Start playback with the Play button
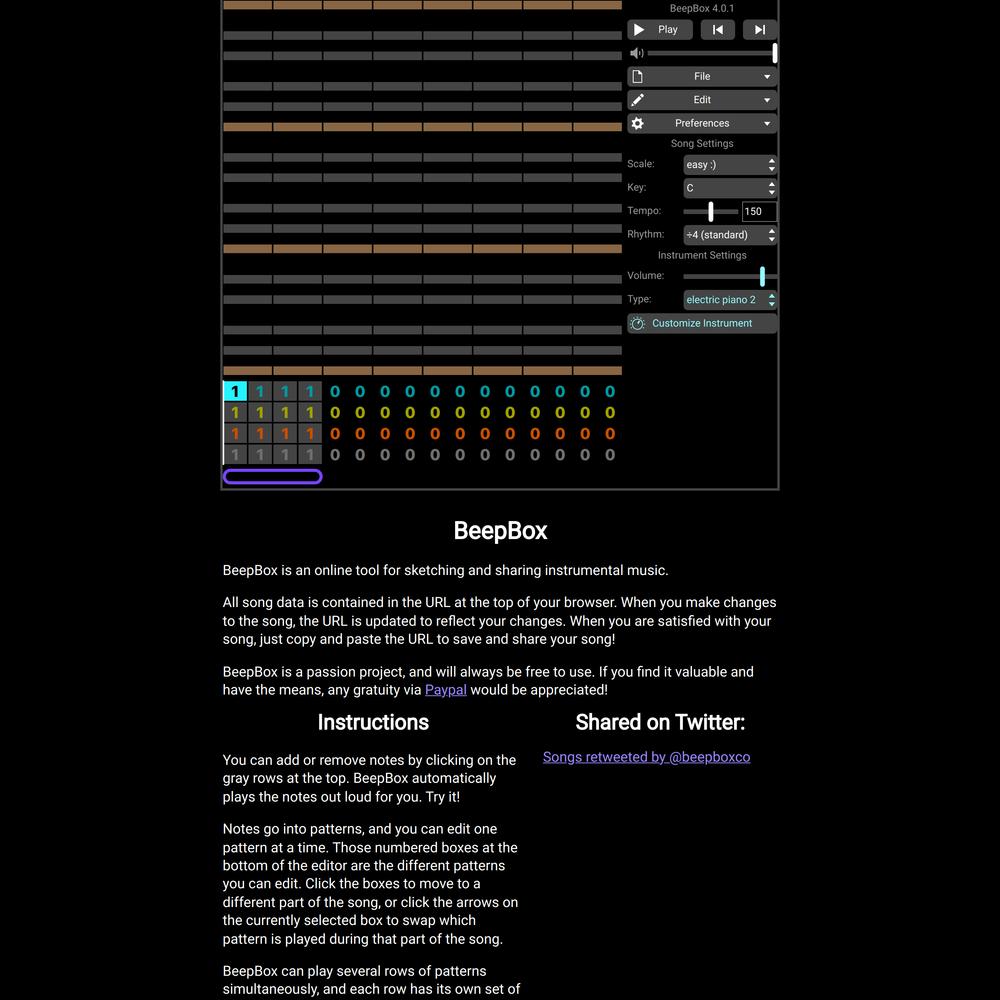Viewport: 1000px width, 1000px height. [x=659, y=29]
